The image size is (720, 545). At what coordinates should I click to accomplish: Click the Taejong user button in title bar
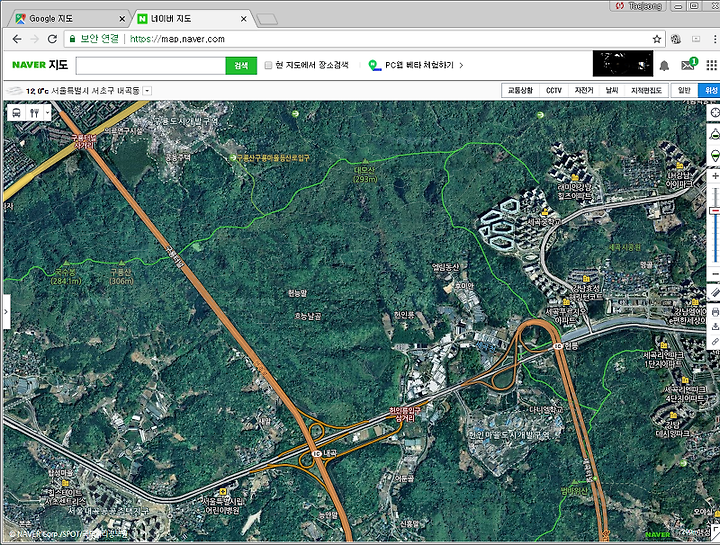(640, 6)
